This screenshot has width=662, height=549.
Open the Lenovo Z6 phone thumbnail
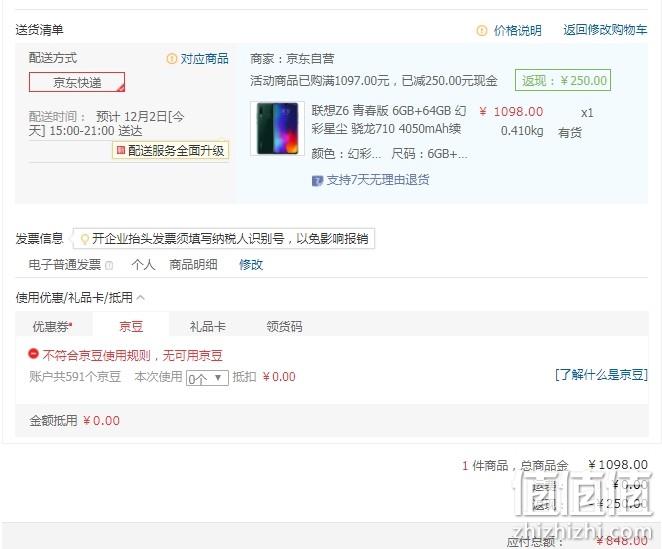click(277, 128)
